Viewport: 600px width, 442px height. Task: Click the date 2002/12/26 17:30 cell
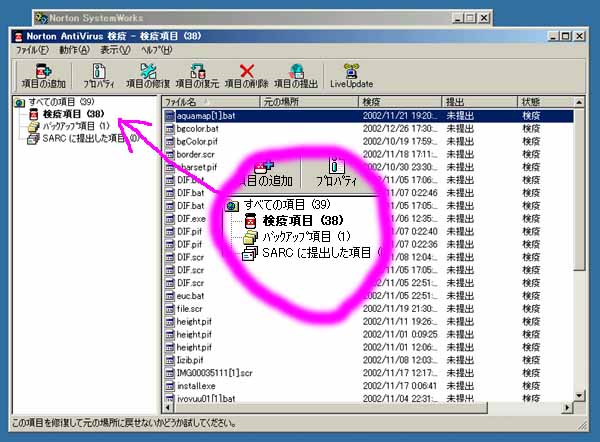pyautogui.click(x=400, y=129)
